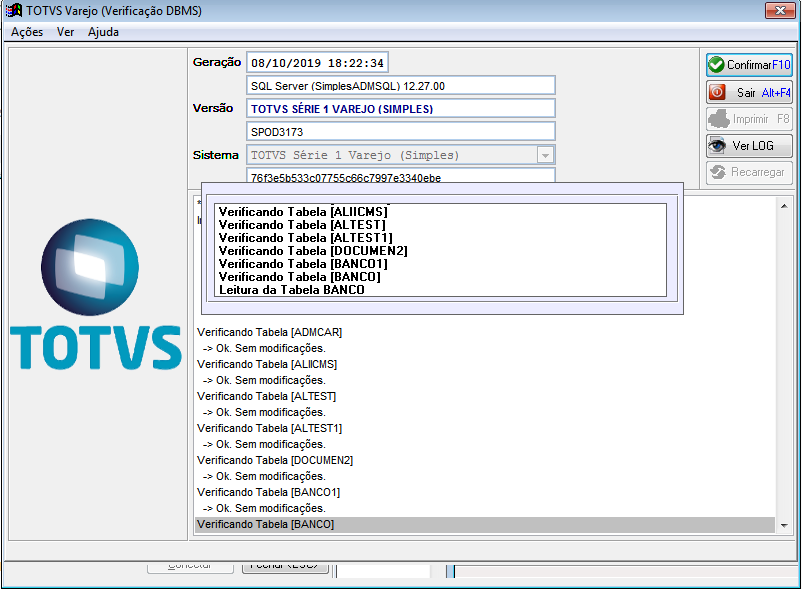Open the Ações menu
The image size is (802, 589).
[27, 32]
